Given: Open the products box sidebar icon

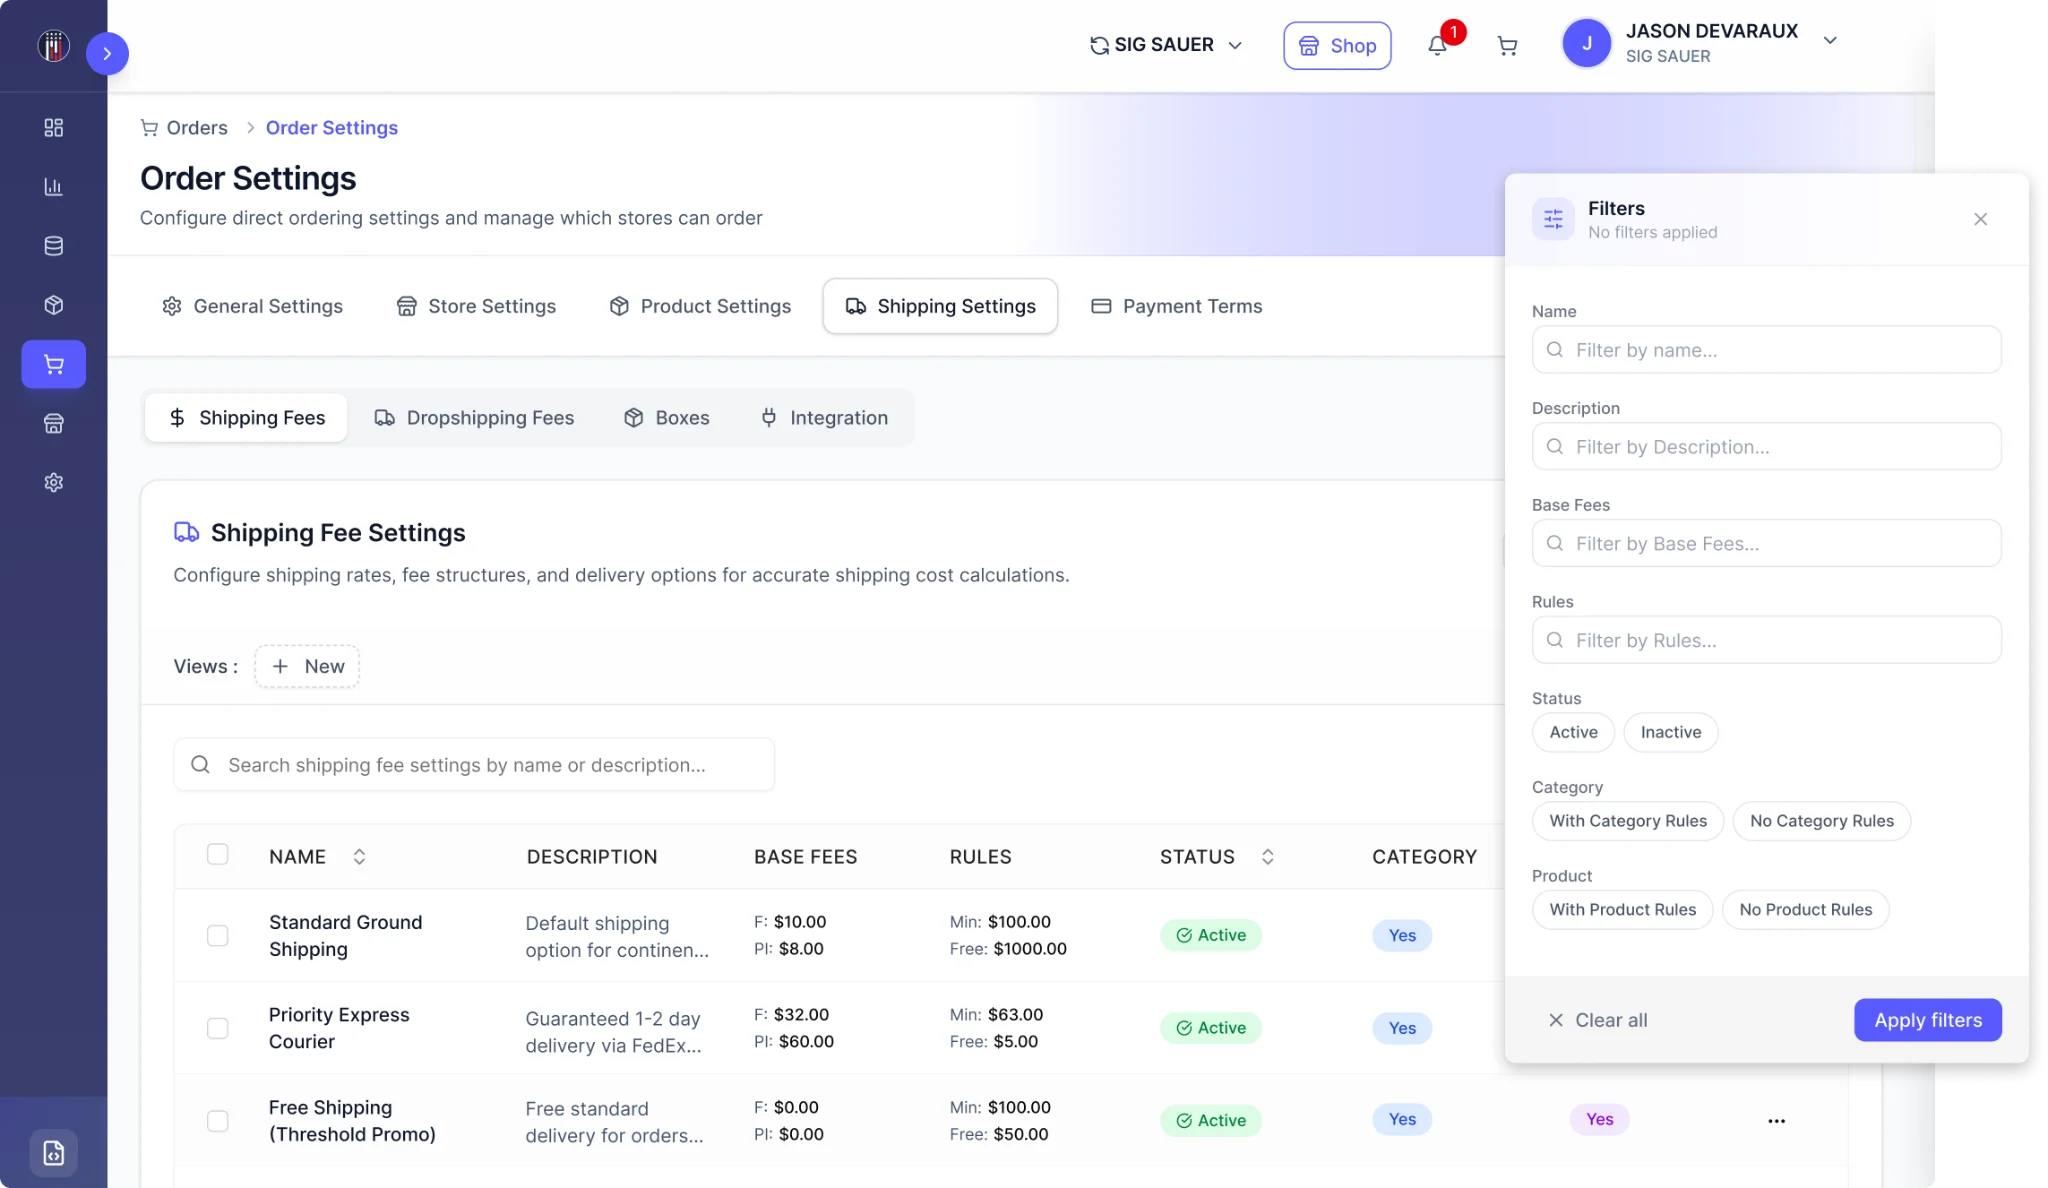Looking at the screenshot, I should [x=54, y=305].
